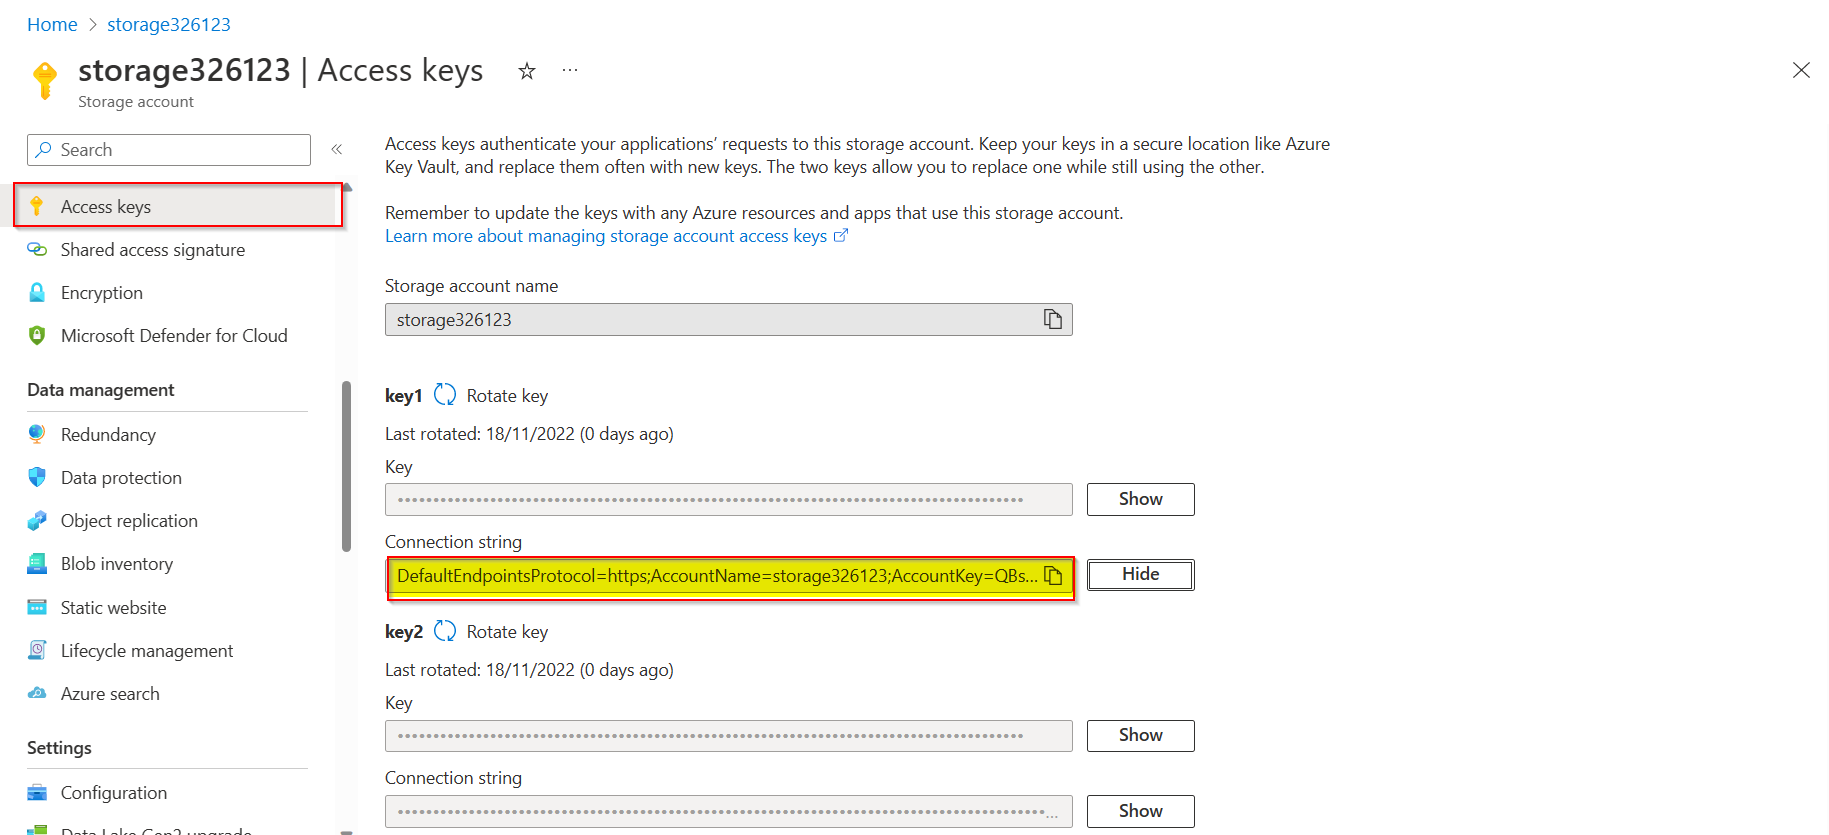This screenshot has height=835, width=1829.
Task: Click the key2 masked Key field
Action: tap(728, 736)
